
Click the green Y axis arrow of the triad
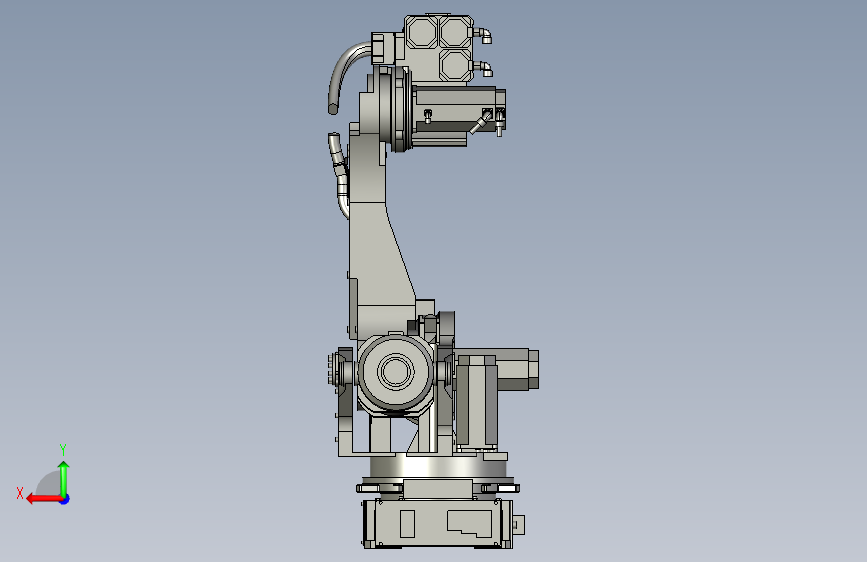pyautogui.click(x=64, y=478)
